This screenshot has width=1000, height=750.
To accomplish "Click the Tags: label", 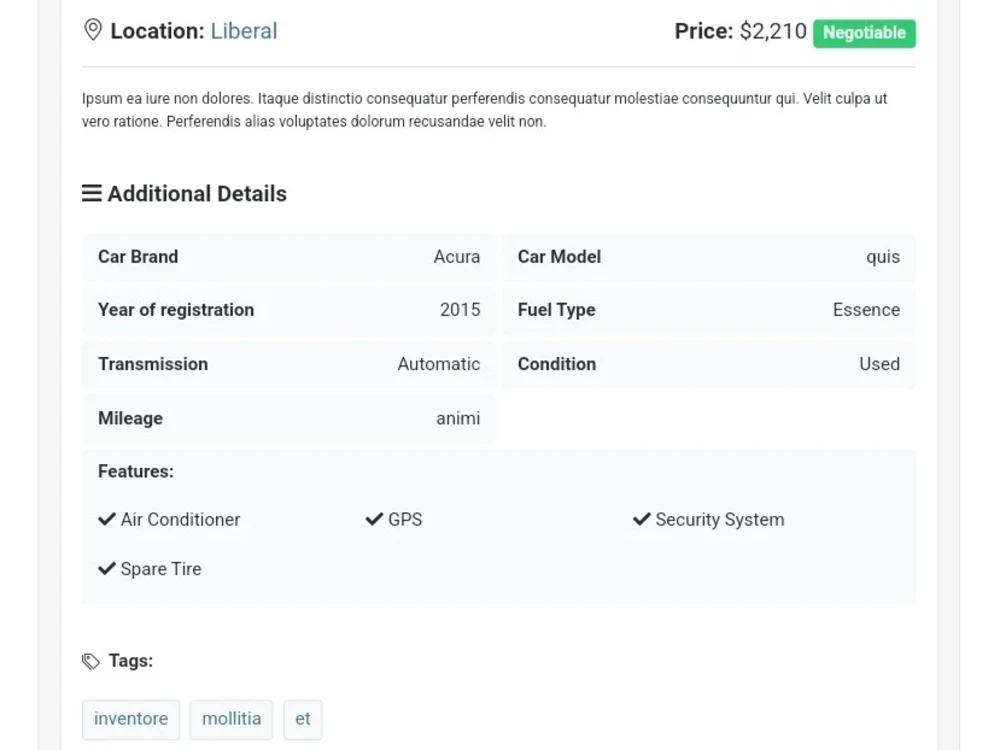I will coord(131,661).
